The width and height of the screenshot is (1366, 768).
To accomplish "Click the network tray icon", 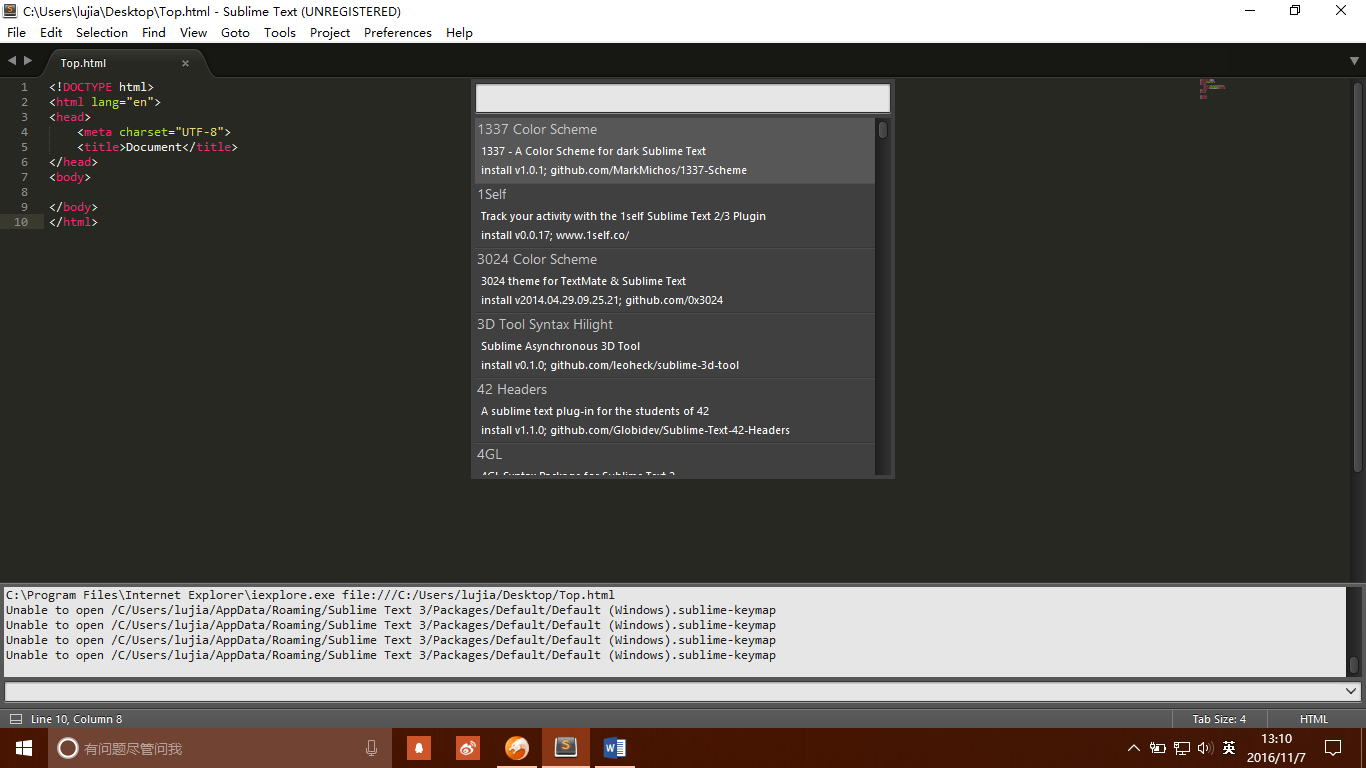I will pos(1181,748).
